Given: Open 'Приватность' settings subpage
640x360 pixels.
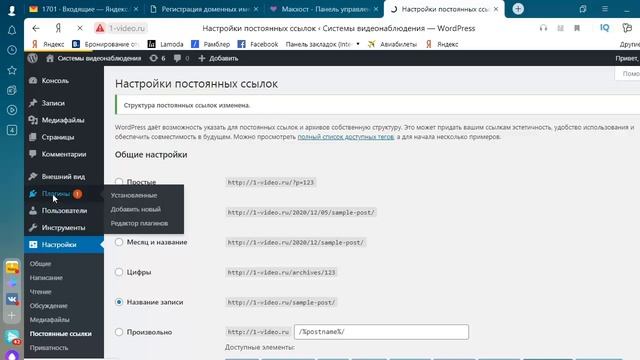Looking at the screenshot, I should coord(49,348).
